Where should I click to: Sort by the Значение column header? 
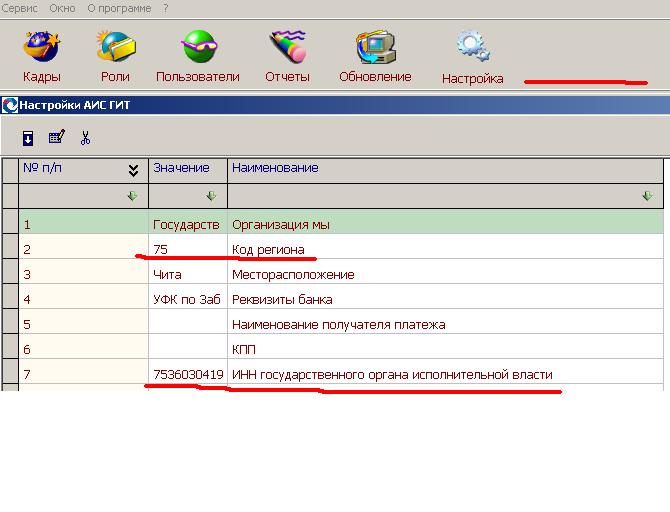(188, 171)
